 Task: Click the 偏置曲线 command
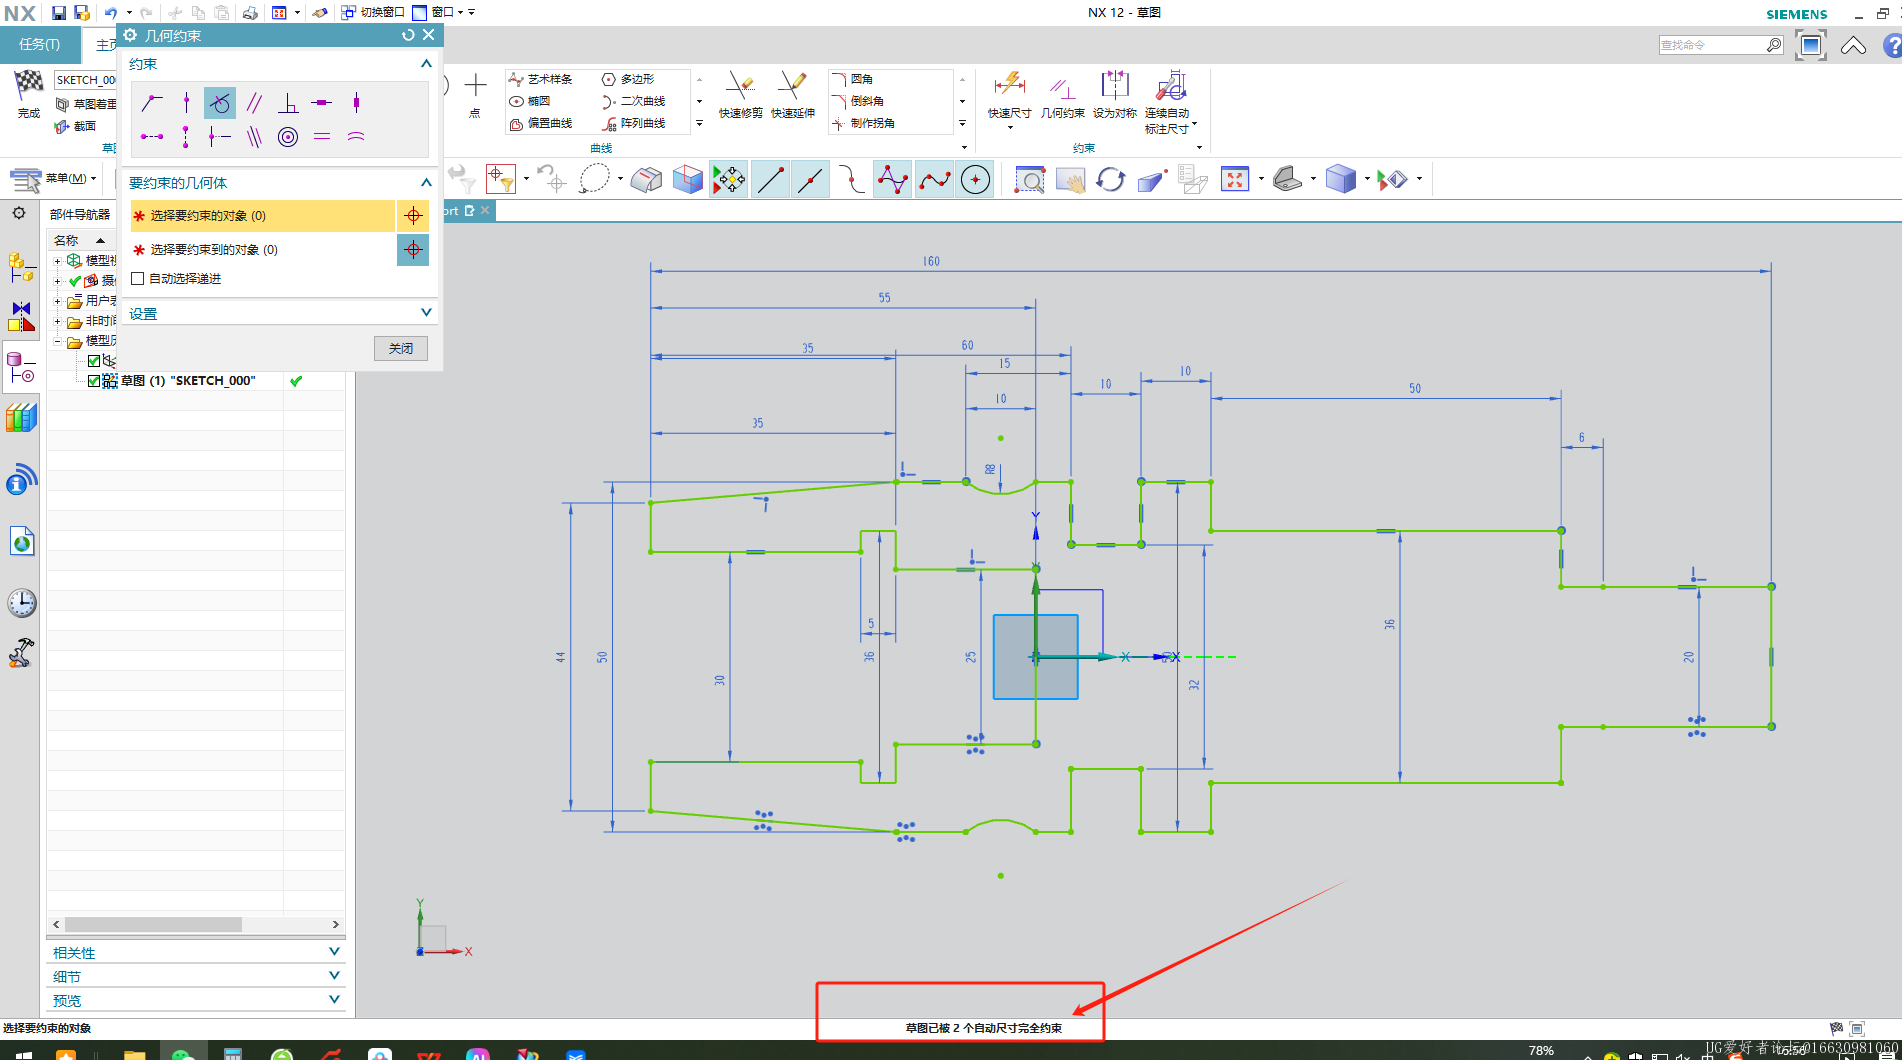(x=540, y=123)
